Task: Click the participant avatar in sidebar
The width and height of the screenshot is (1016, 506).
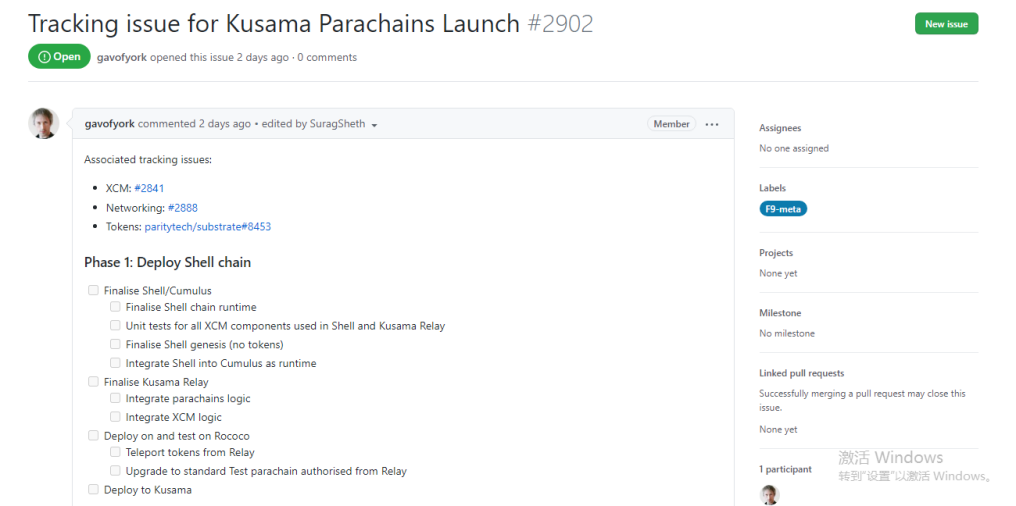Action: point(769,495)
